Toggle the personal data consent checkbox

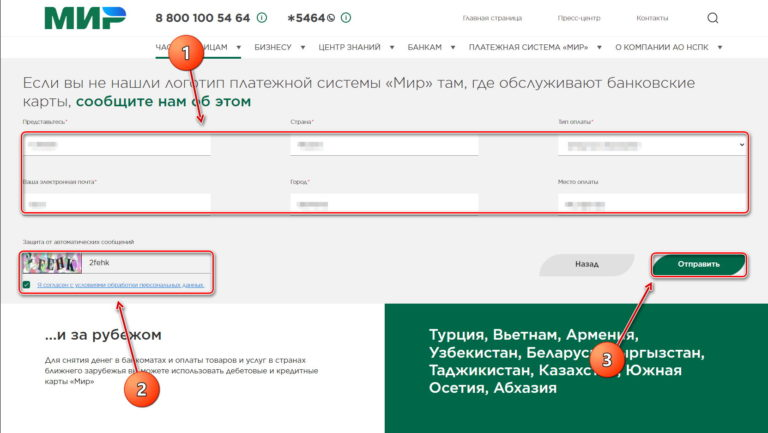click(x=27, y=285)
